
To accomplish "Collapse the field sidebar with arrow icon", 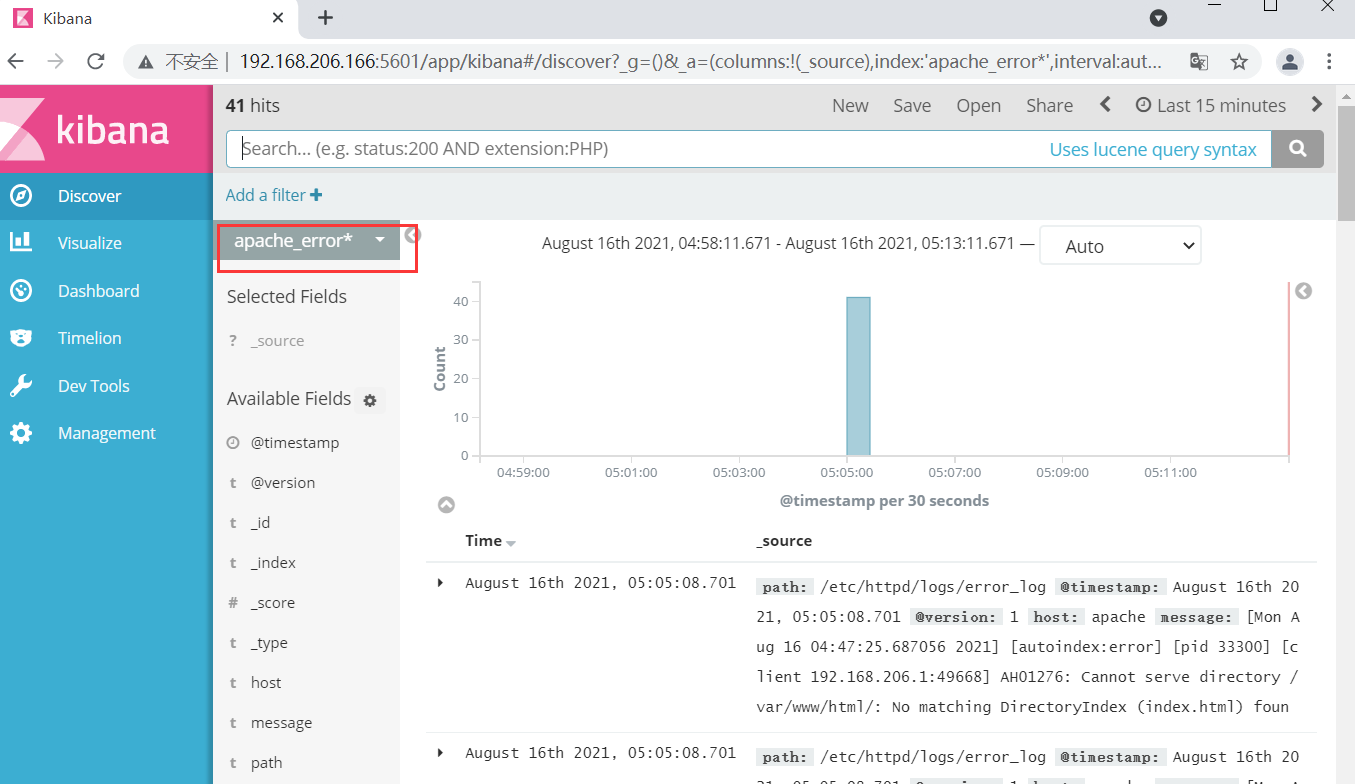I will coord(412,236).
